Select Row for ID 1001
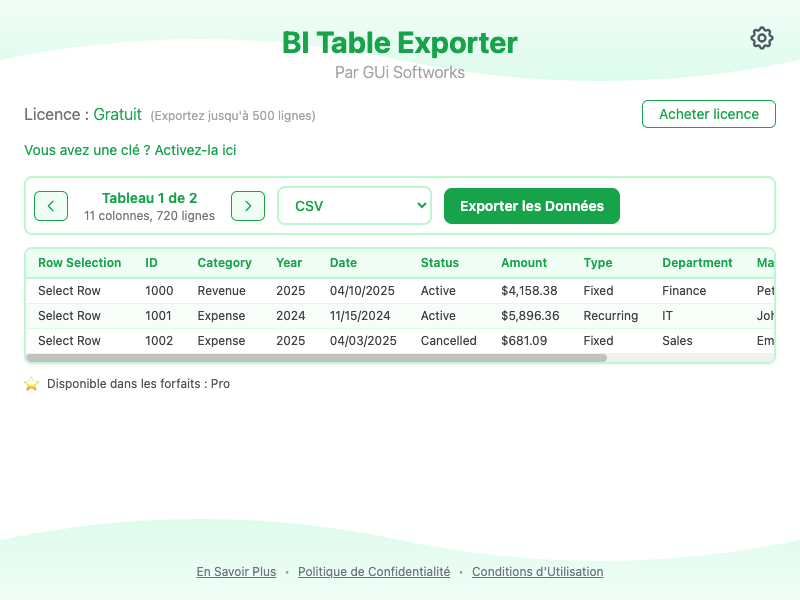The image size is (800, 600). 69,316
